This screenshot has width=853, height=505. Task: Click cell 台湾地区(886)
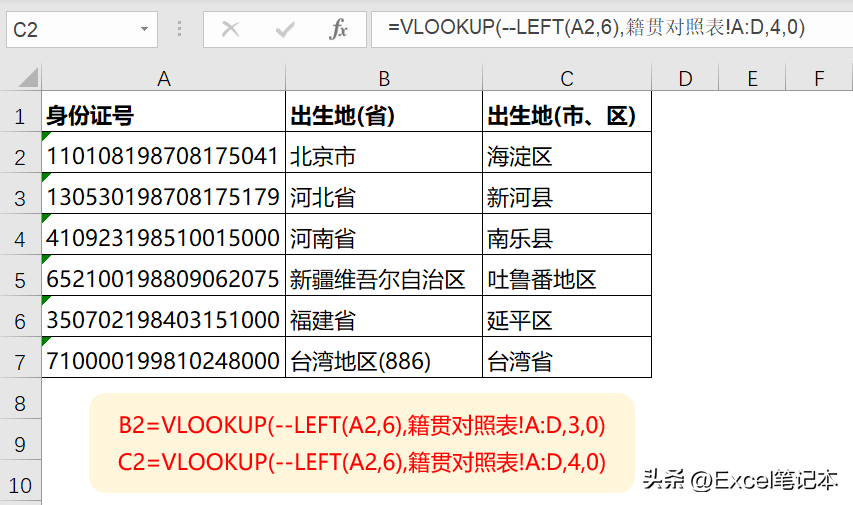point(384,357)
